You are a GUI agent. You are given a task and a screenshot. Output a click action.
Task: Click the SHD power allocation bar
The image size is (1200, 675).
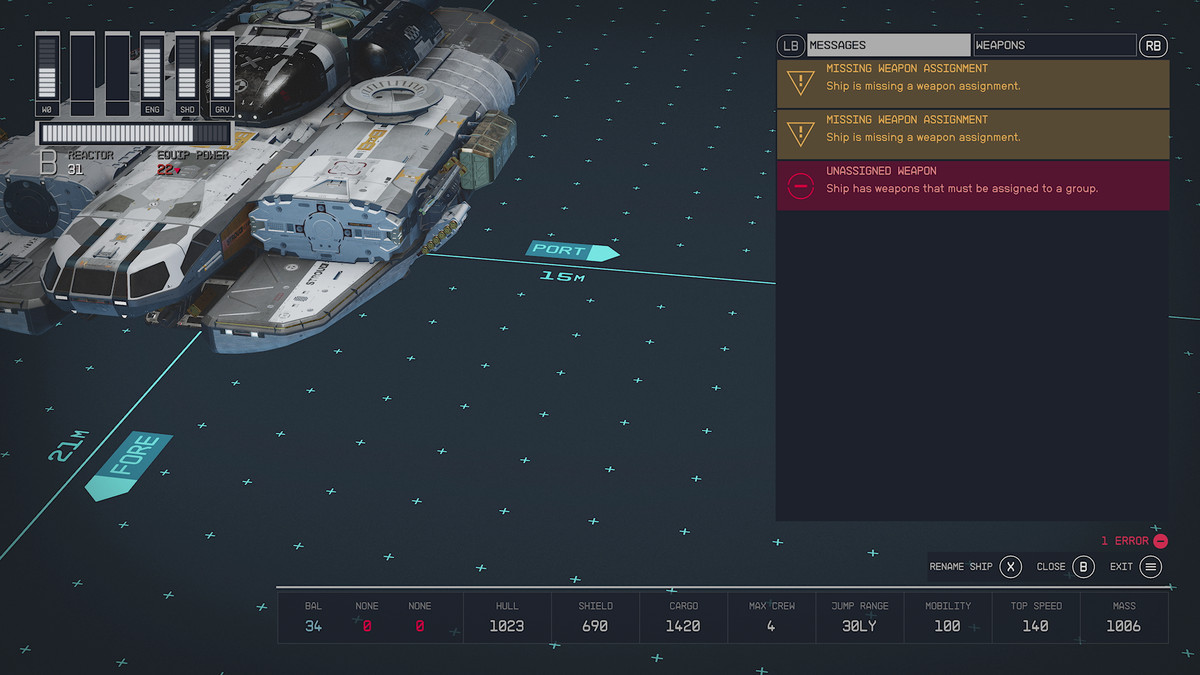click(187, 75)
